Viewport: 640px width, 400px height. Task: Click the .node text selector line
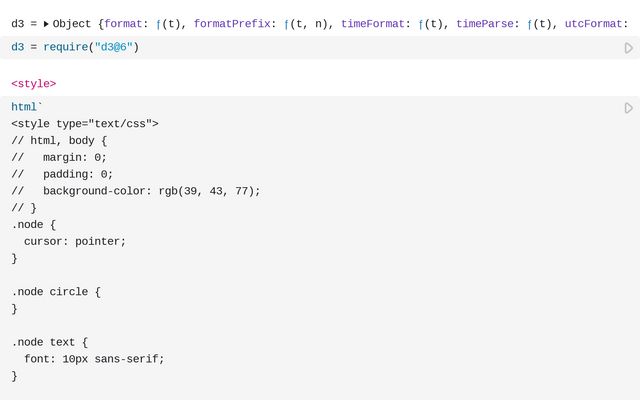tap(50, 342)
